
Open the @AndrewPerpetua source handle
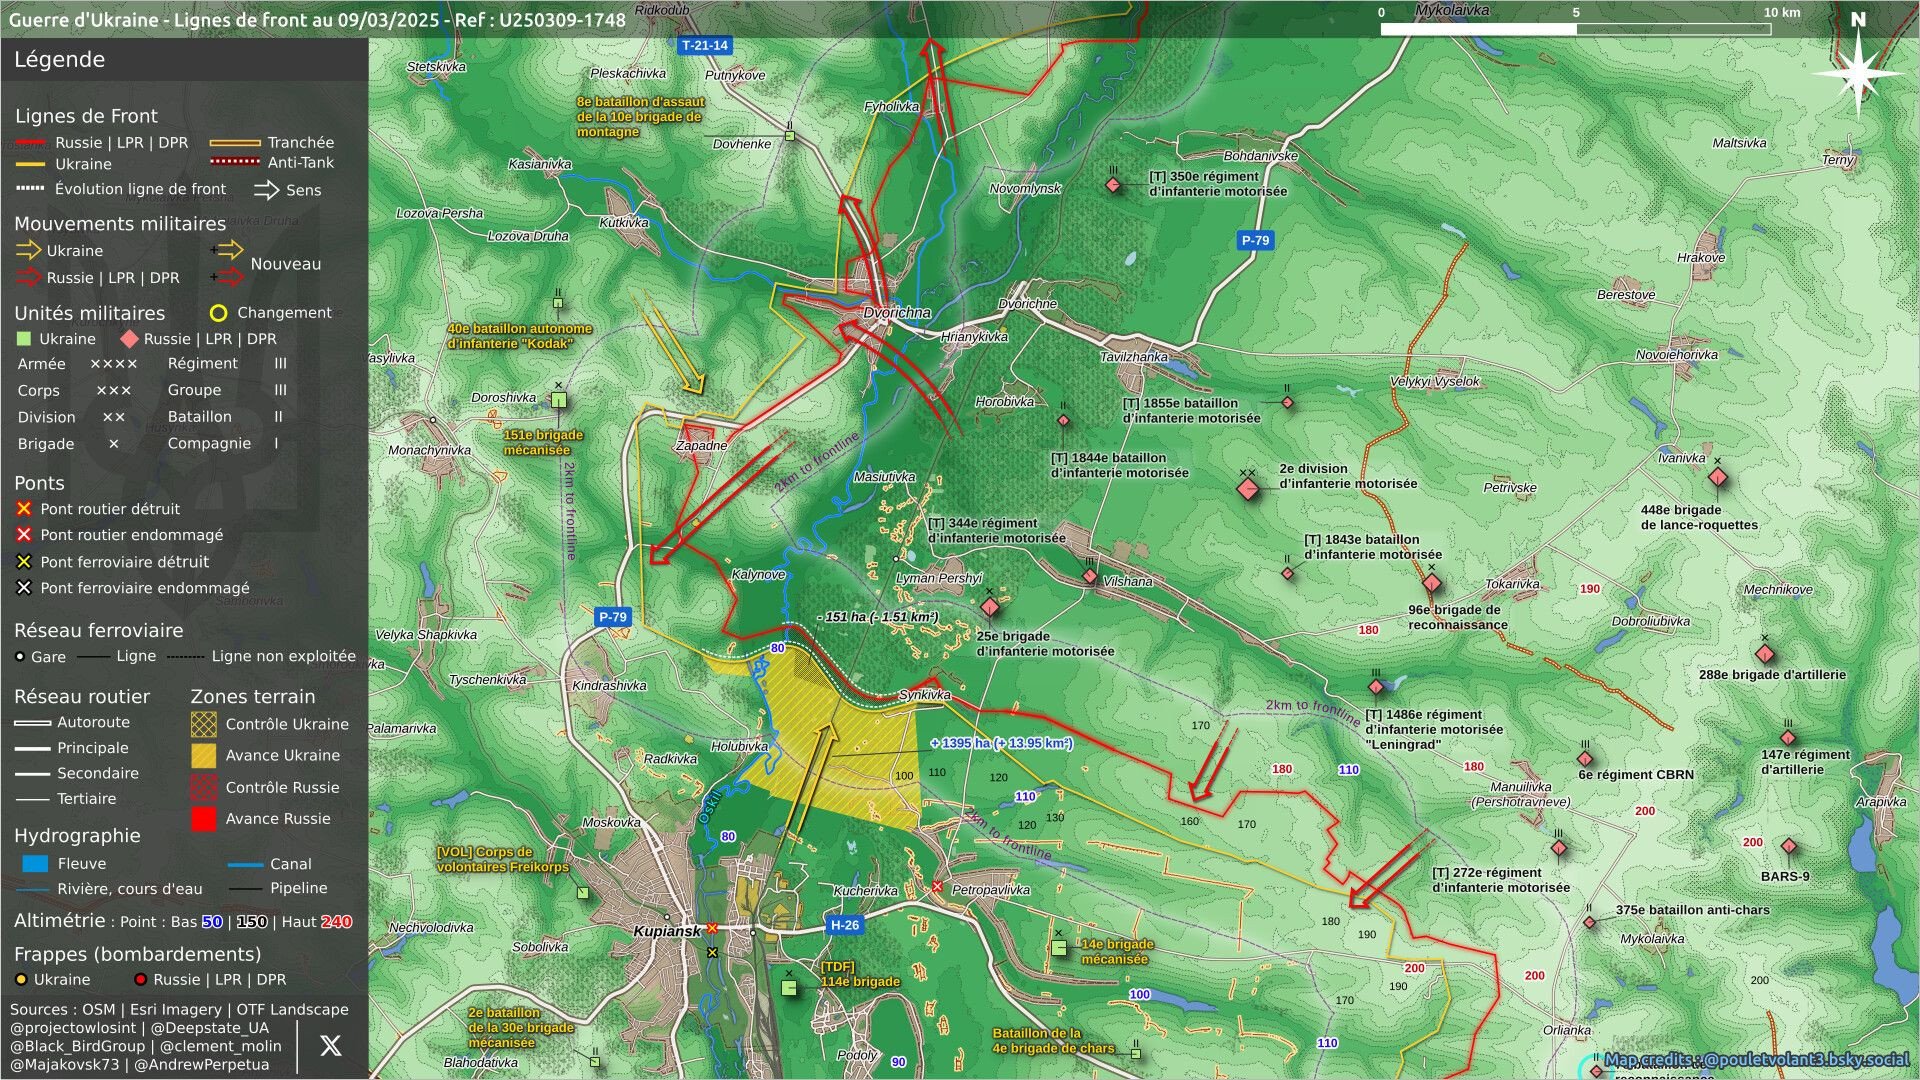tap(201, 1065)
